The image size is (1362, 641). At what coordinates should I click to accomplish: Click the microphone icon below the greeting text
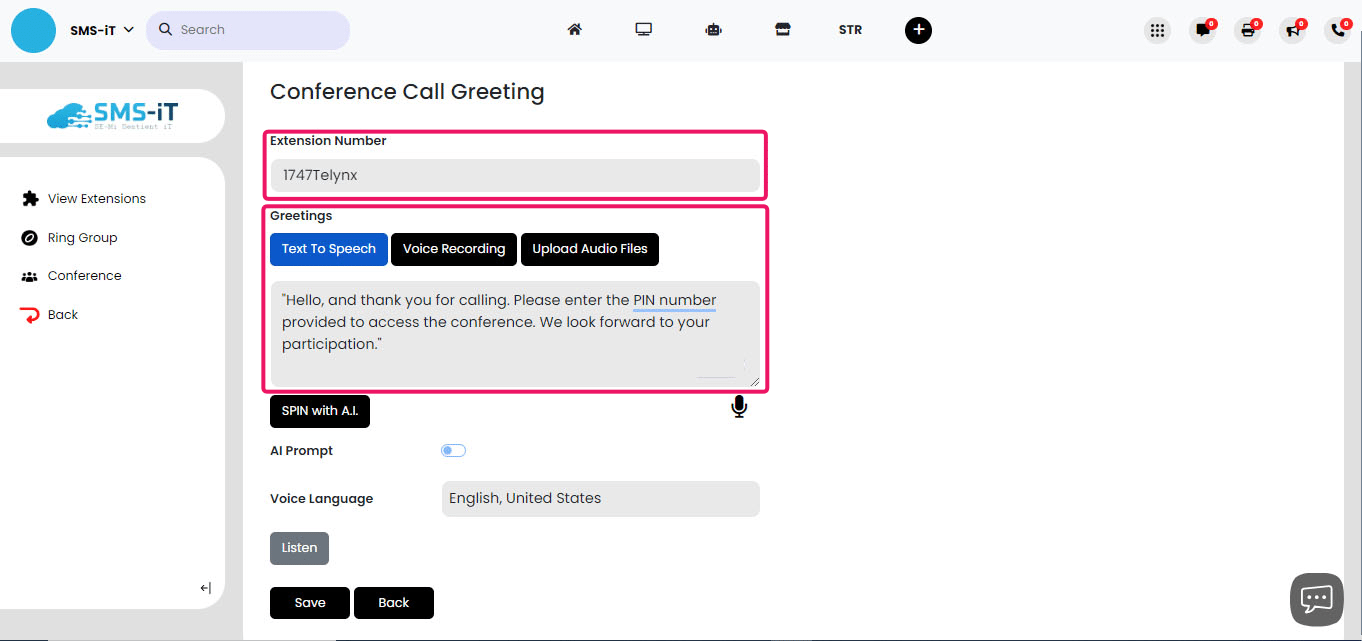(x=739, y=407)
